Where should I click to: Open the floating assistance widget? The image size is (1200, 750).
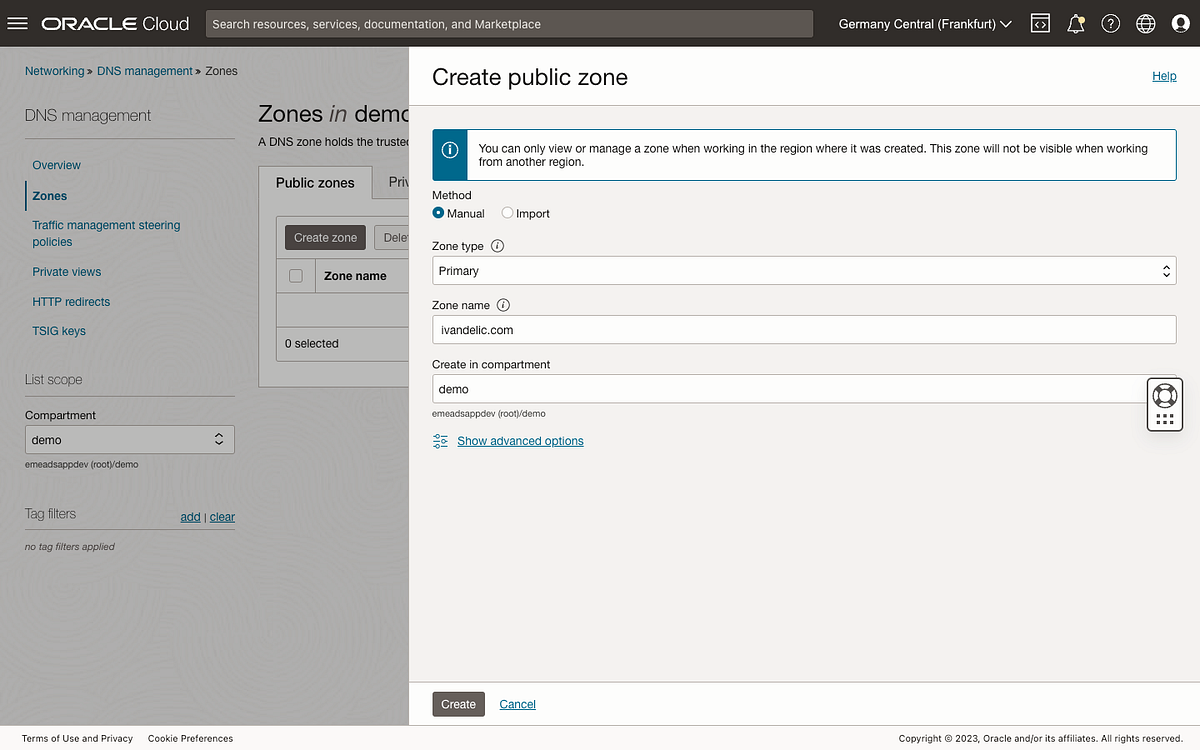(1164, 404)
